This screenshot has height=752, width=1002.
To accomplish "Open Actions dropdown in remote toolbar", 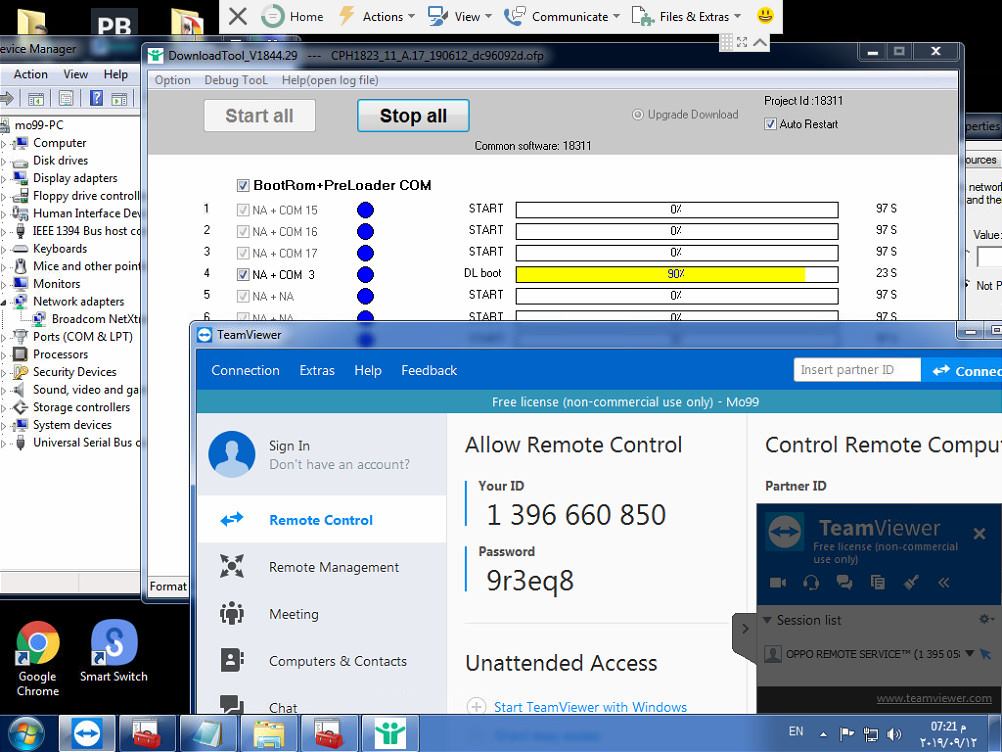I will tap(376, 16).
